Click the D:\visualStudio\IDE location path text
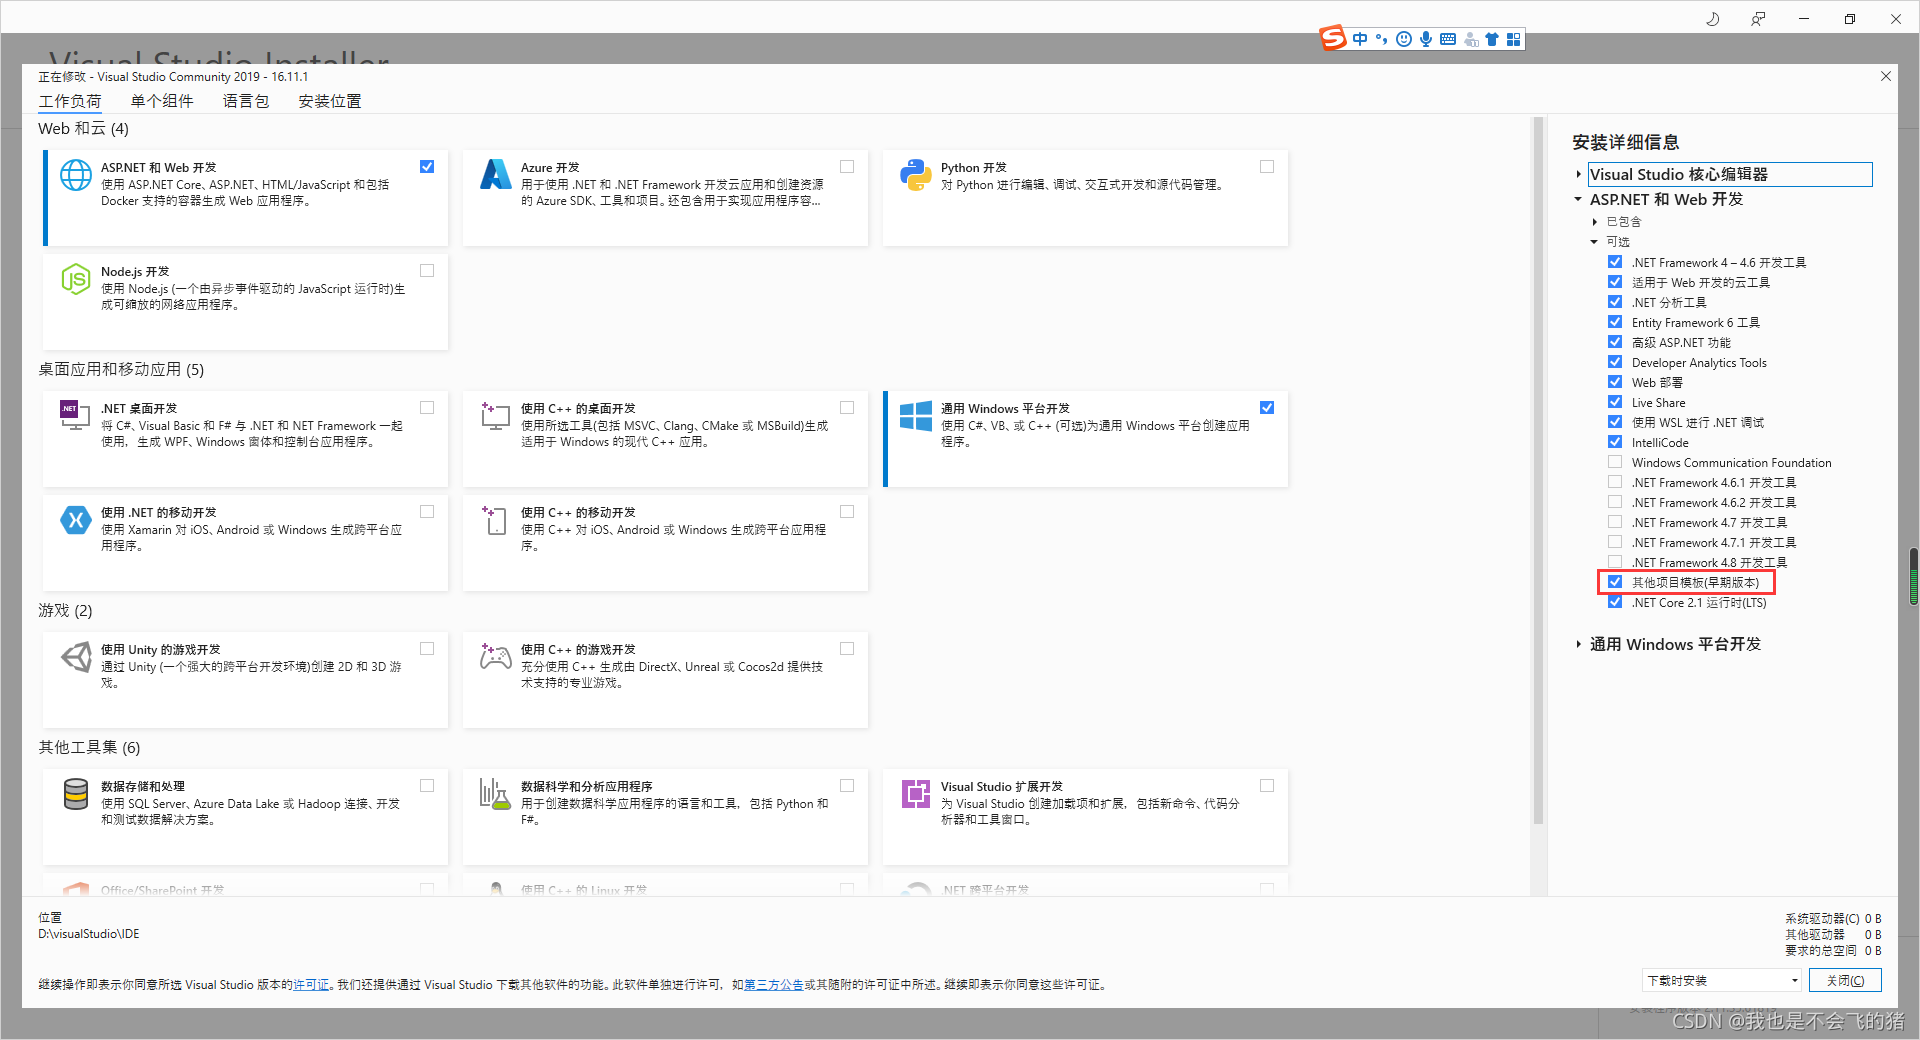 click(89, 934)
